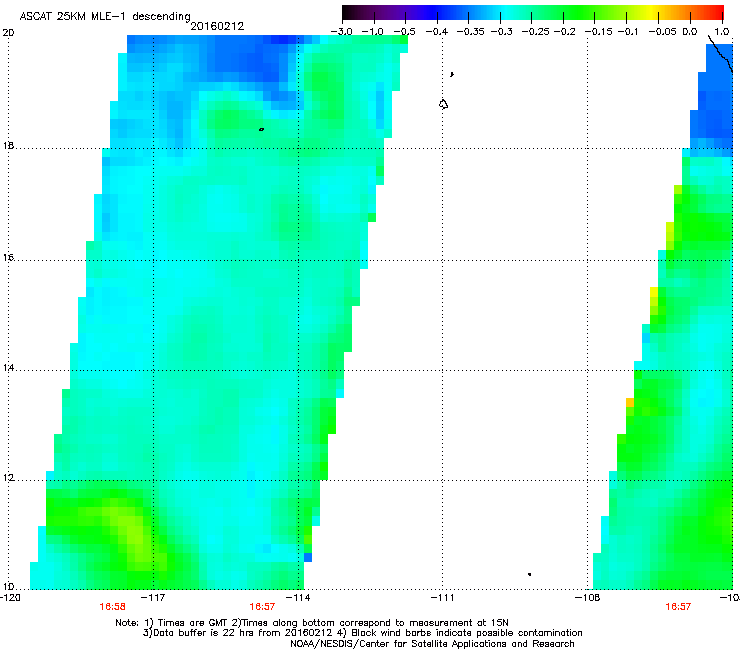Viewport: 740px width, 650px height.
Task: Click the red end of the color scale
Action: click(717, 12)
